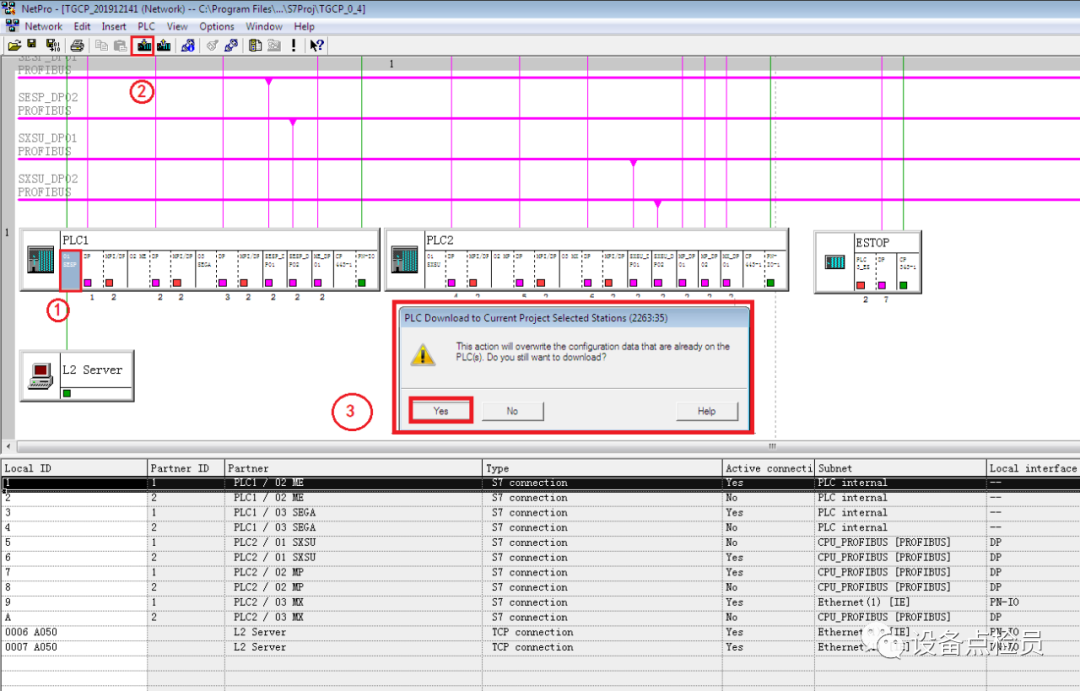
Task: Open the PLC menu
Action: tap(146, 26)
